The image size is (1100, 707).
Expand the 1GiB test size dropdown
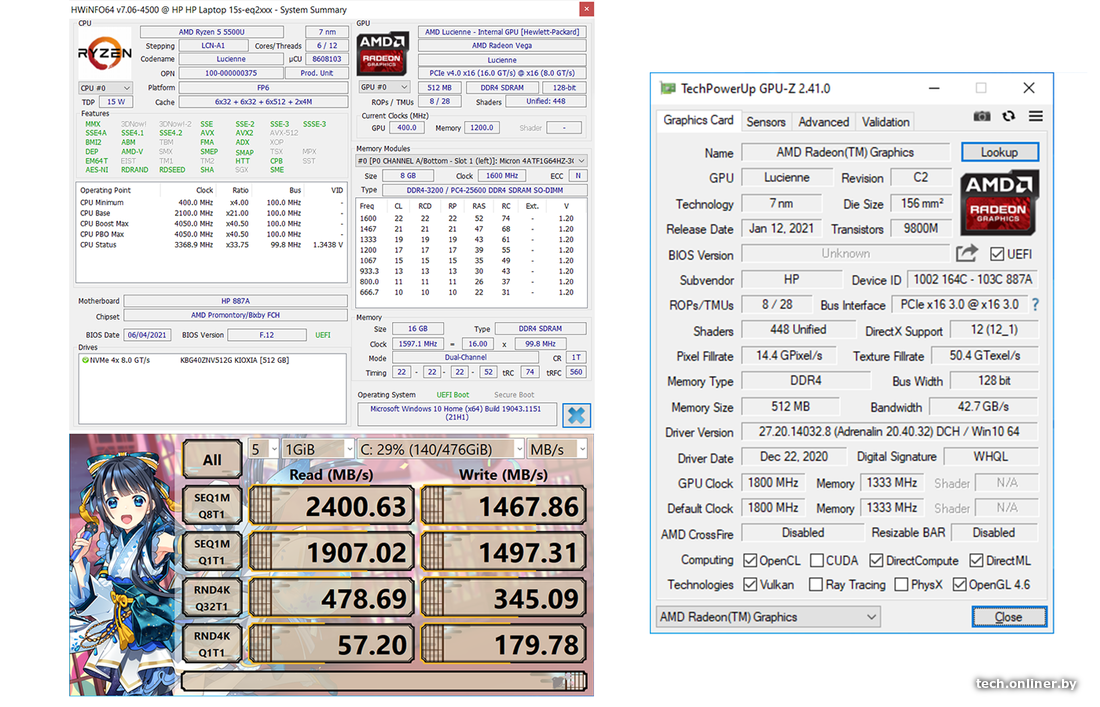[318, 449]
